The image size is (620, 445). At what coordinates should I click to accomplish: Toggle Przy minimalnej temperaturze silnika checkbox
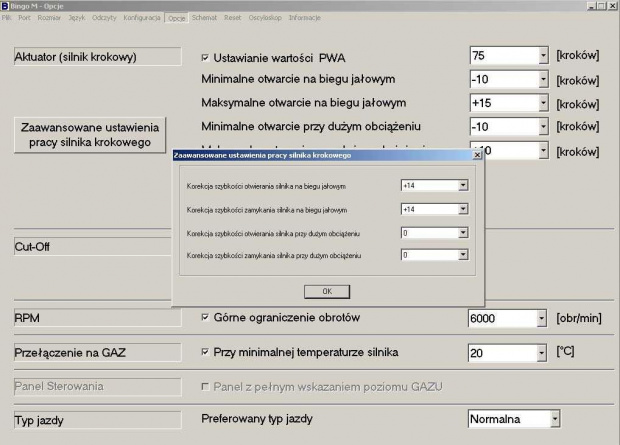[x=206, y=352]
